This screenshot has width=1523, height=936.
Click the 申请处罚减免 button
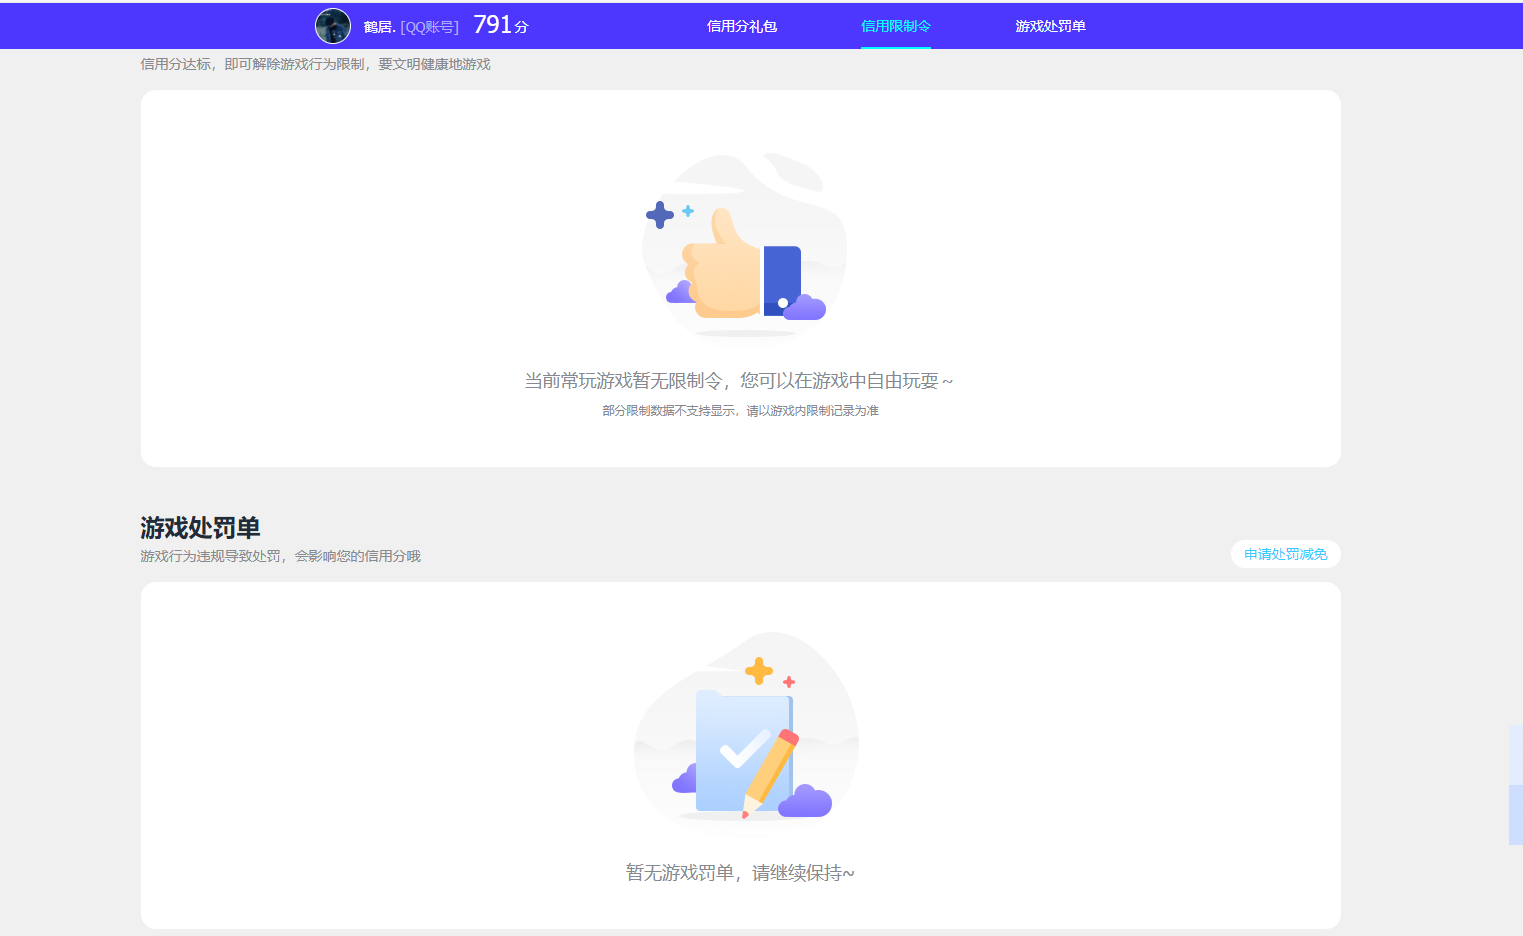point(1286,553)
